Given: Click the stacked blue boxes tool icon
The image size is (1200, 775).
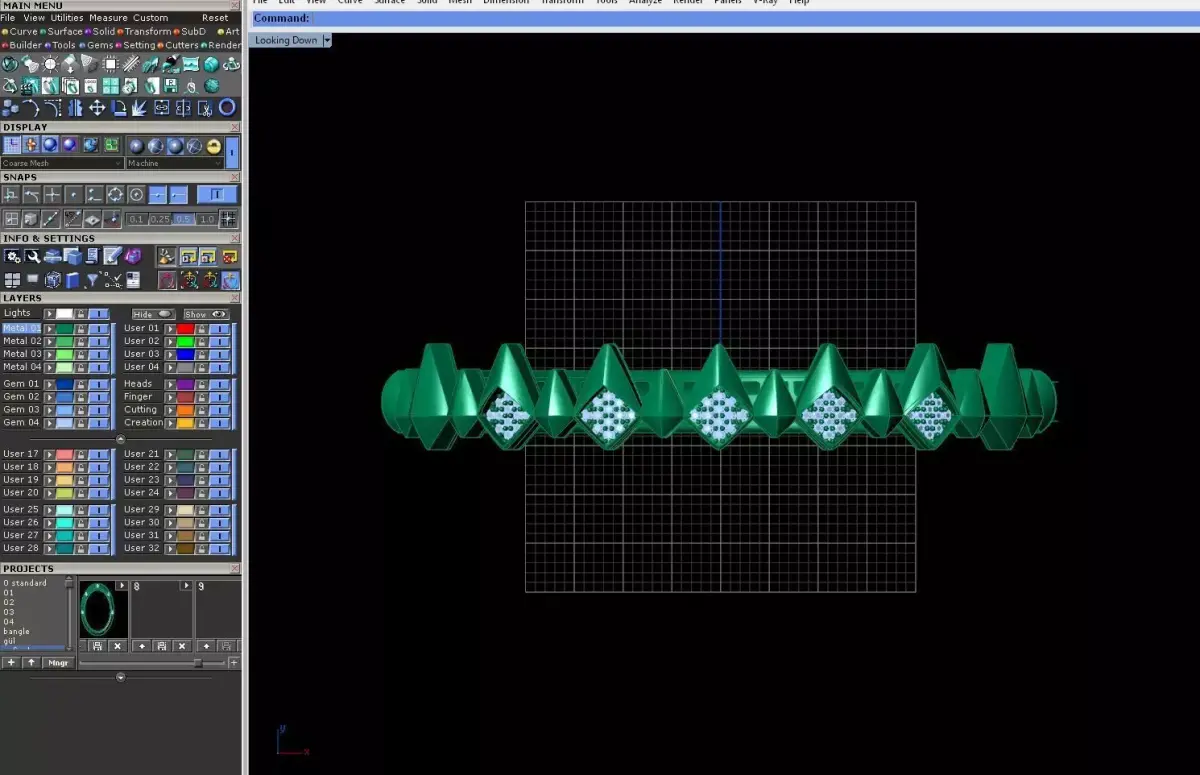Looking at the screenshot, I should point(10,107).
